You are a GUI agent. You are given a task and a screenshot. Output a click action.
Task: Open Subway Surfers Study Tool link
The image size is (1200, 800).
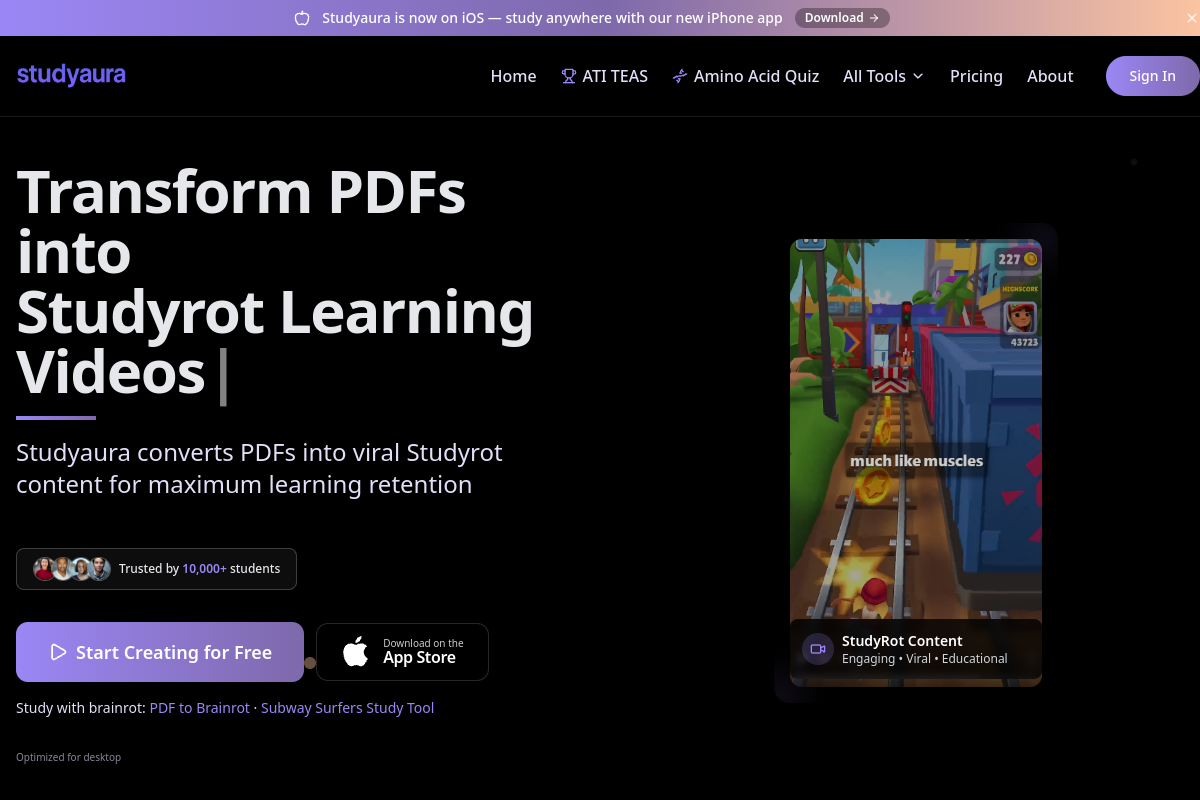click(347, 708)
